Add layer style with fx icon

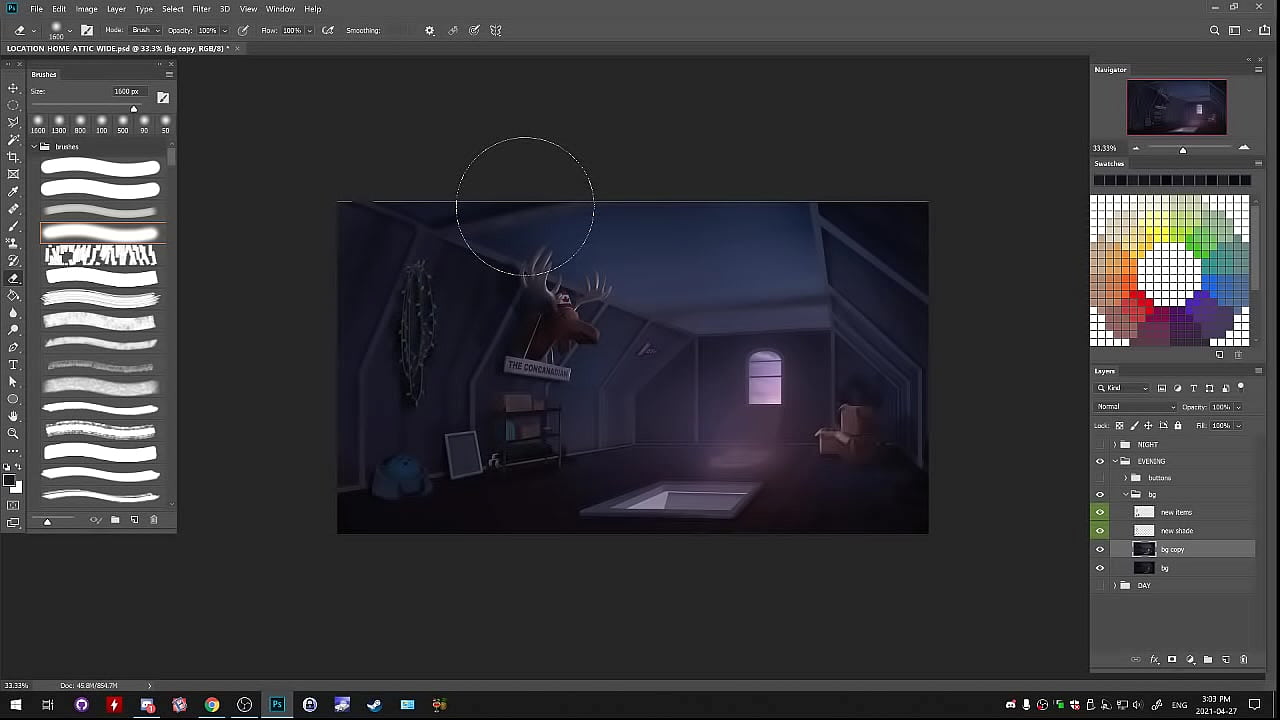click(x=1154, y=660)
